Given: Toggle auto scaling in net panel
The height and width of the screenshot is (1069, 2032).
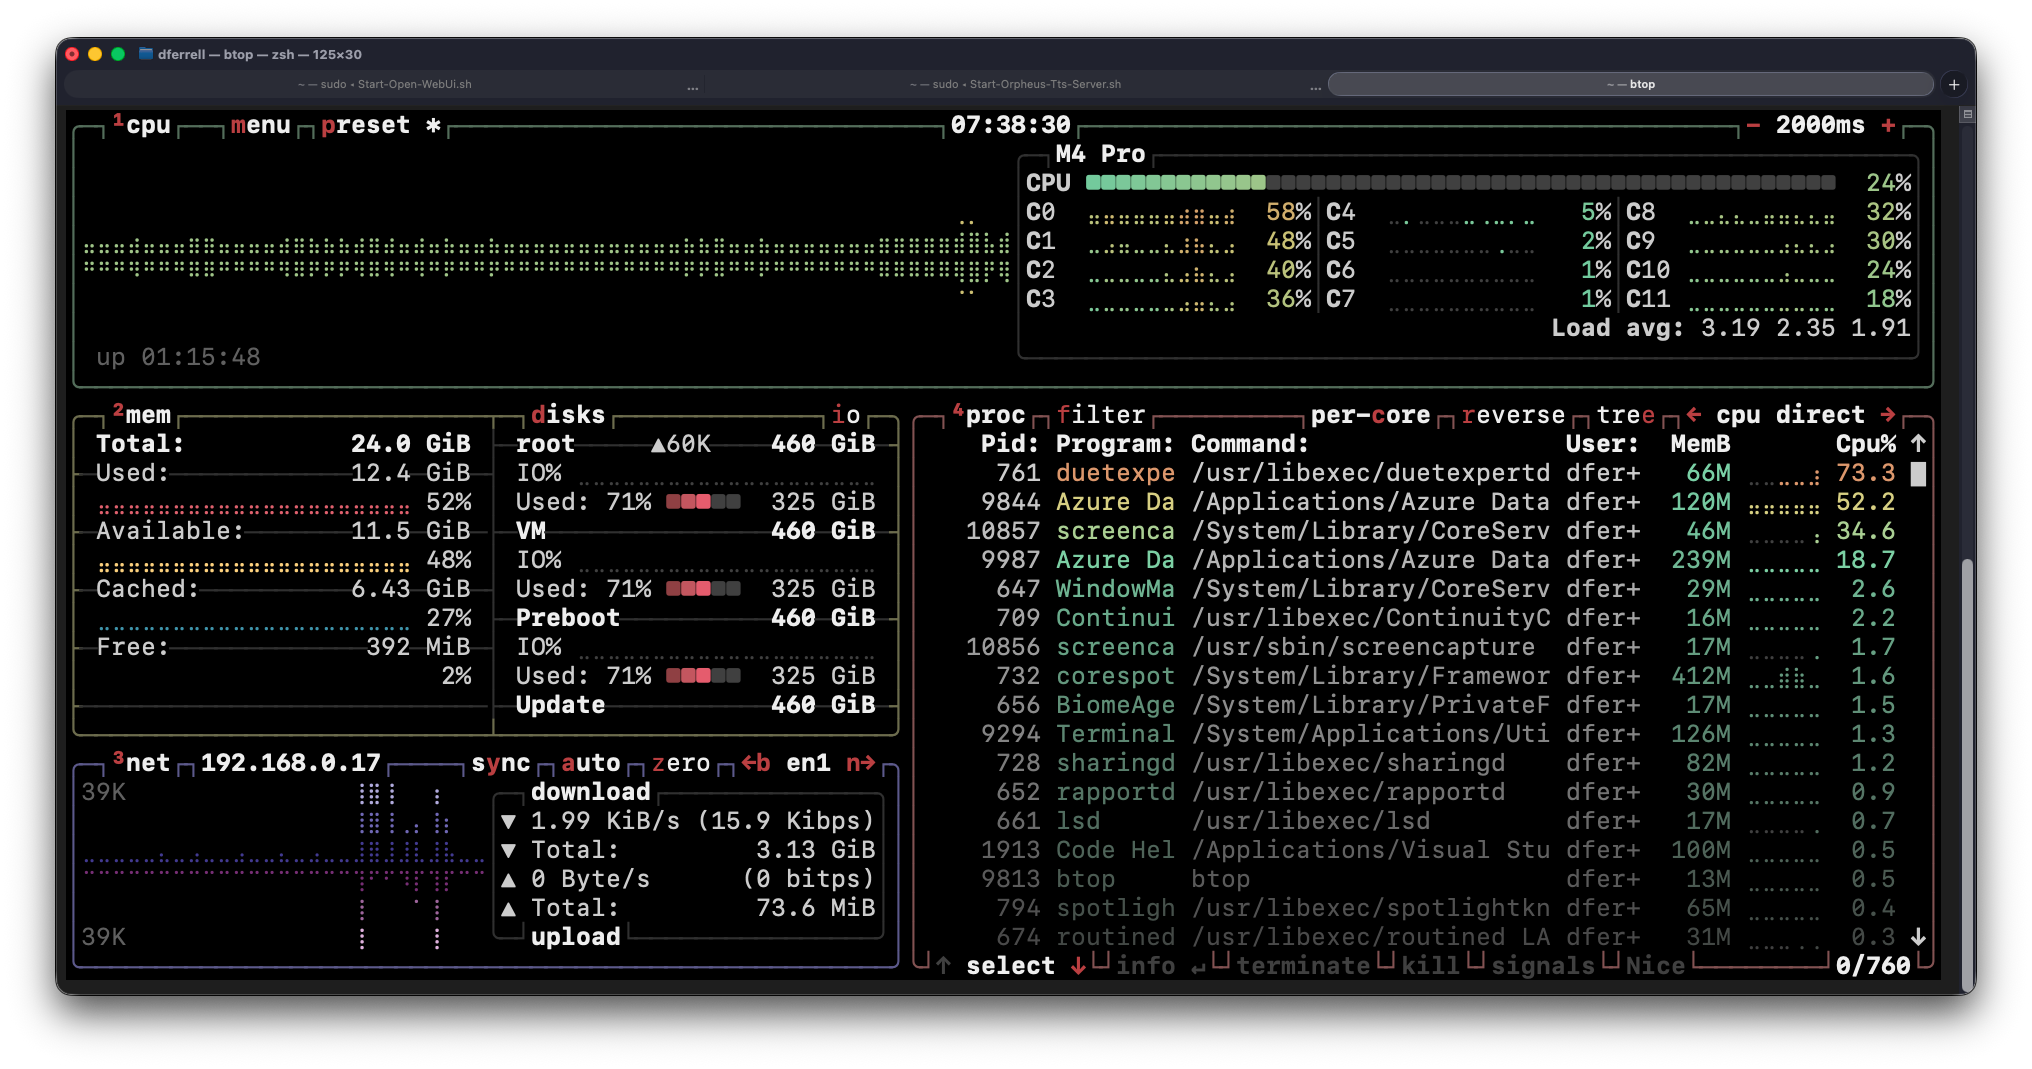Looking at the screenshot, I should click(x=590, y=763).
